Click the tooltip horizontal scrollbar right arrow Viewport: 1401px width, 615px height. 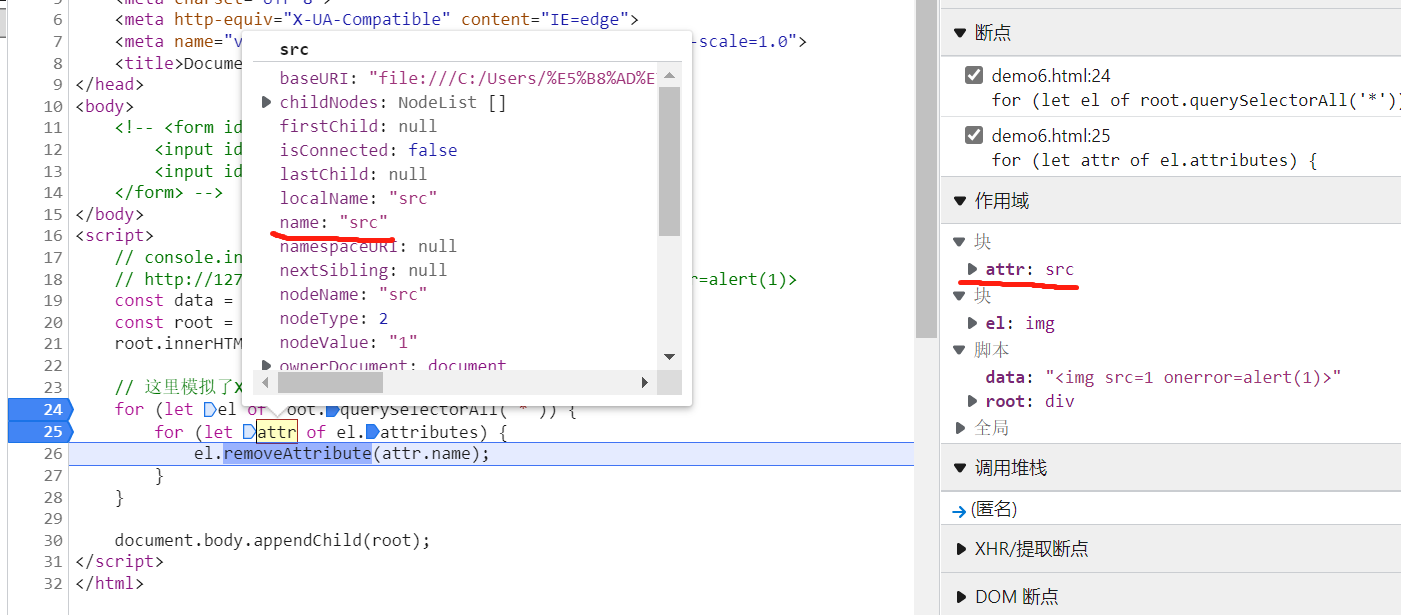(x=645, y=382)
